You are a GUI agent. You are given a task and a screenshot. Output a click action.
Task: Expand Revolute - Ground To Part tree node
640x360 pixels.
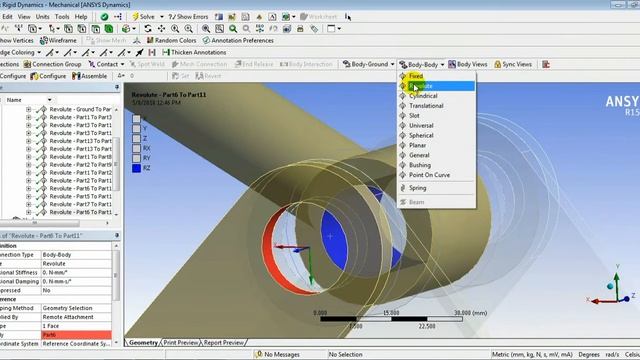[28, 109]
